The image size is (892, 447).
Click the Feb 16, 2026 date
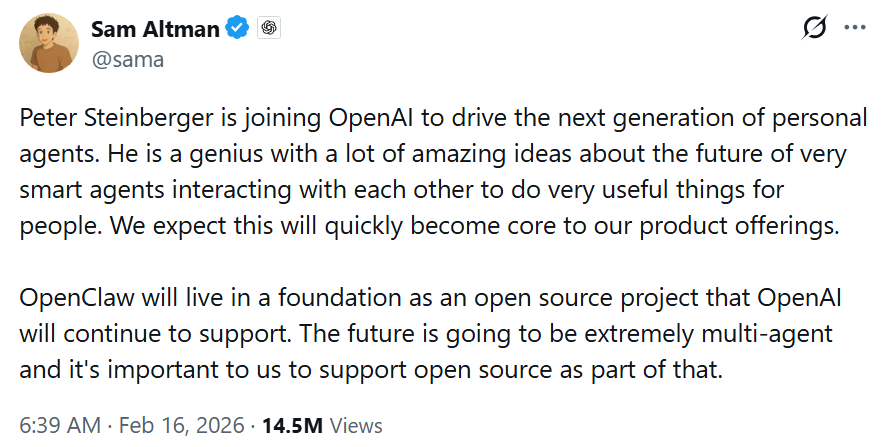tap(182, 425)
